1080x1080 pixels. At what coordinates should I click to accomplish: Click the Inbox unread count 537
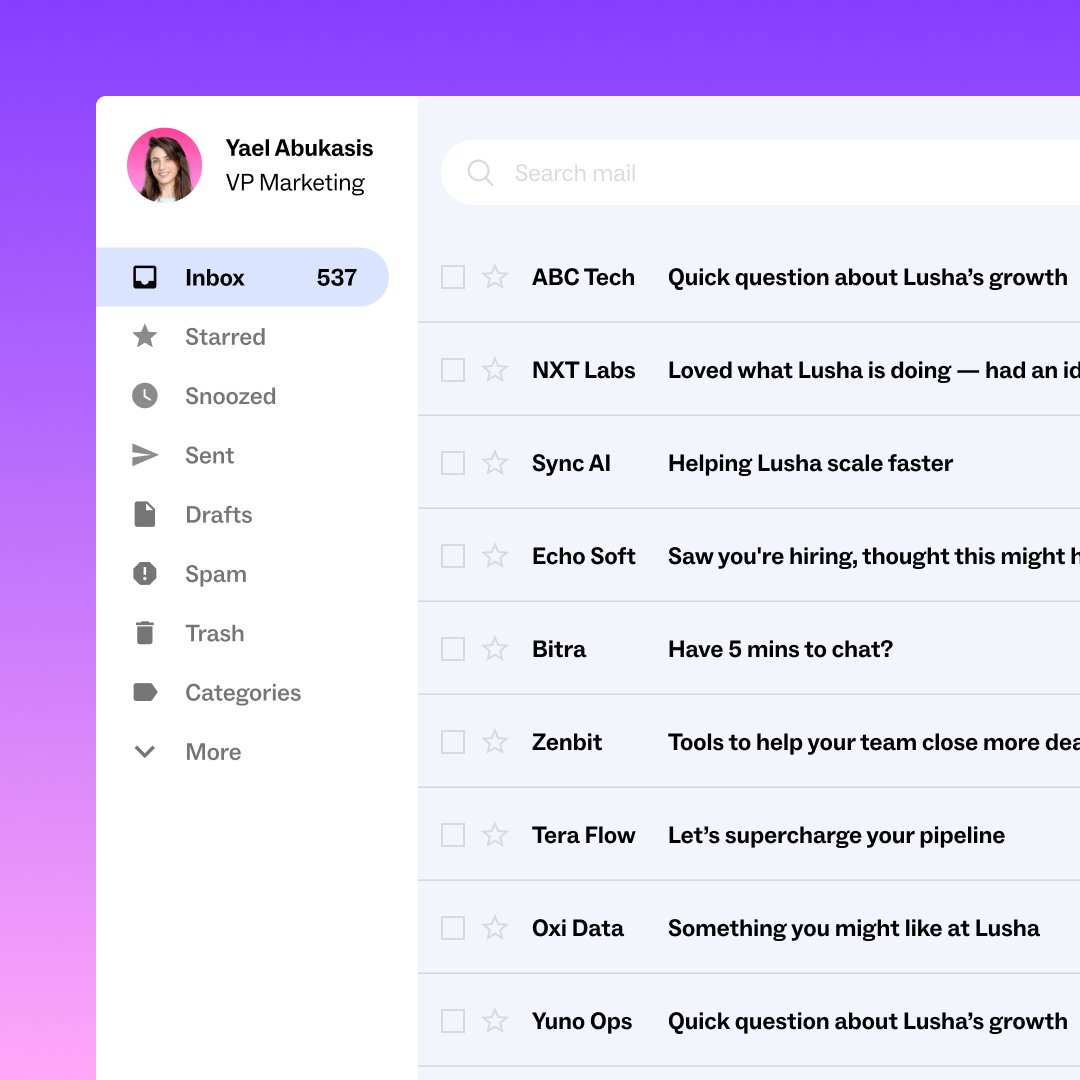pyautogui.click(x=337, y=278)
